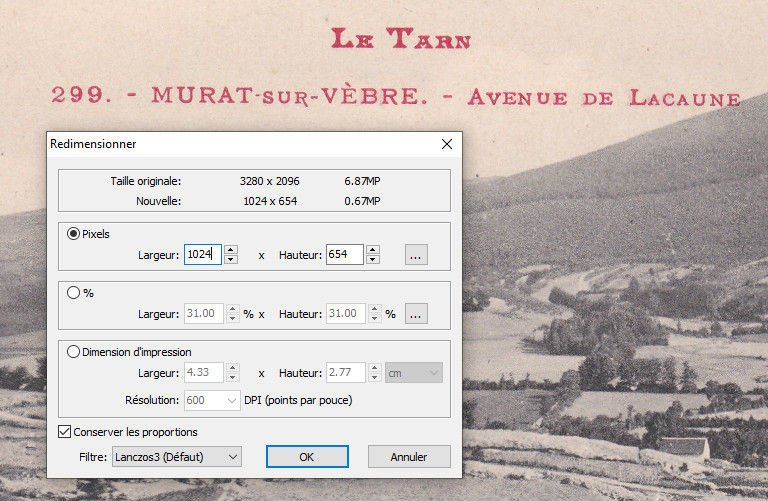
Task: Expand the cm units dropdown
Action: 414,372
